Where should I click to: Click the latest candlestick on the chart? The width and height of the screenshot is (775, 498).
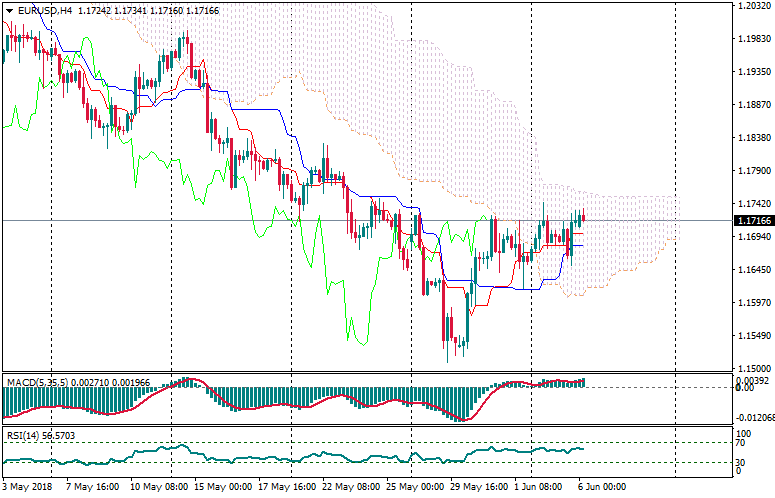tap(583, 216)
